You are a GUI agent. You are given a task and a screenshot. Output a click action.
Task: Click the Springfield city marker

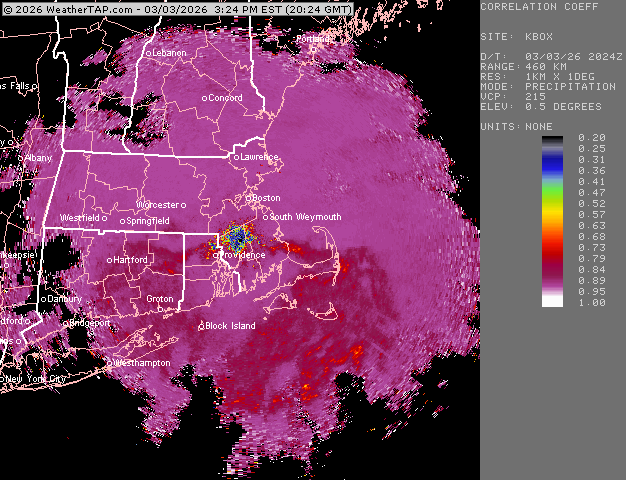pyautogui.click(x=123, y=221)
